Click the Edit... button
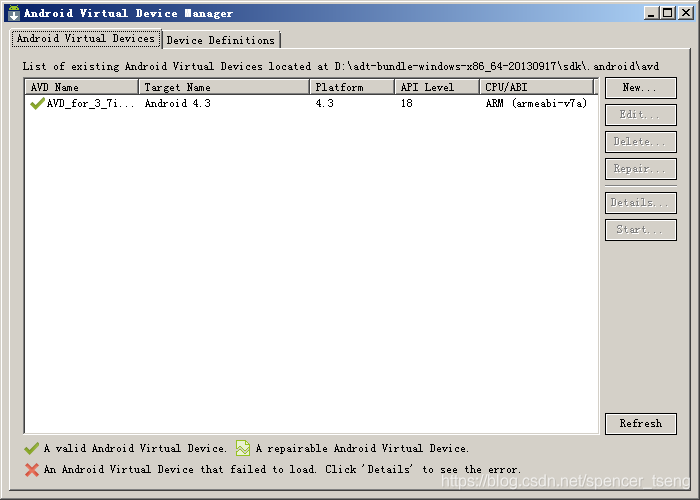The image size is (700, 500). [x=641, y=115]
